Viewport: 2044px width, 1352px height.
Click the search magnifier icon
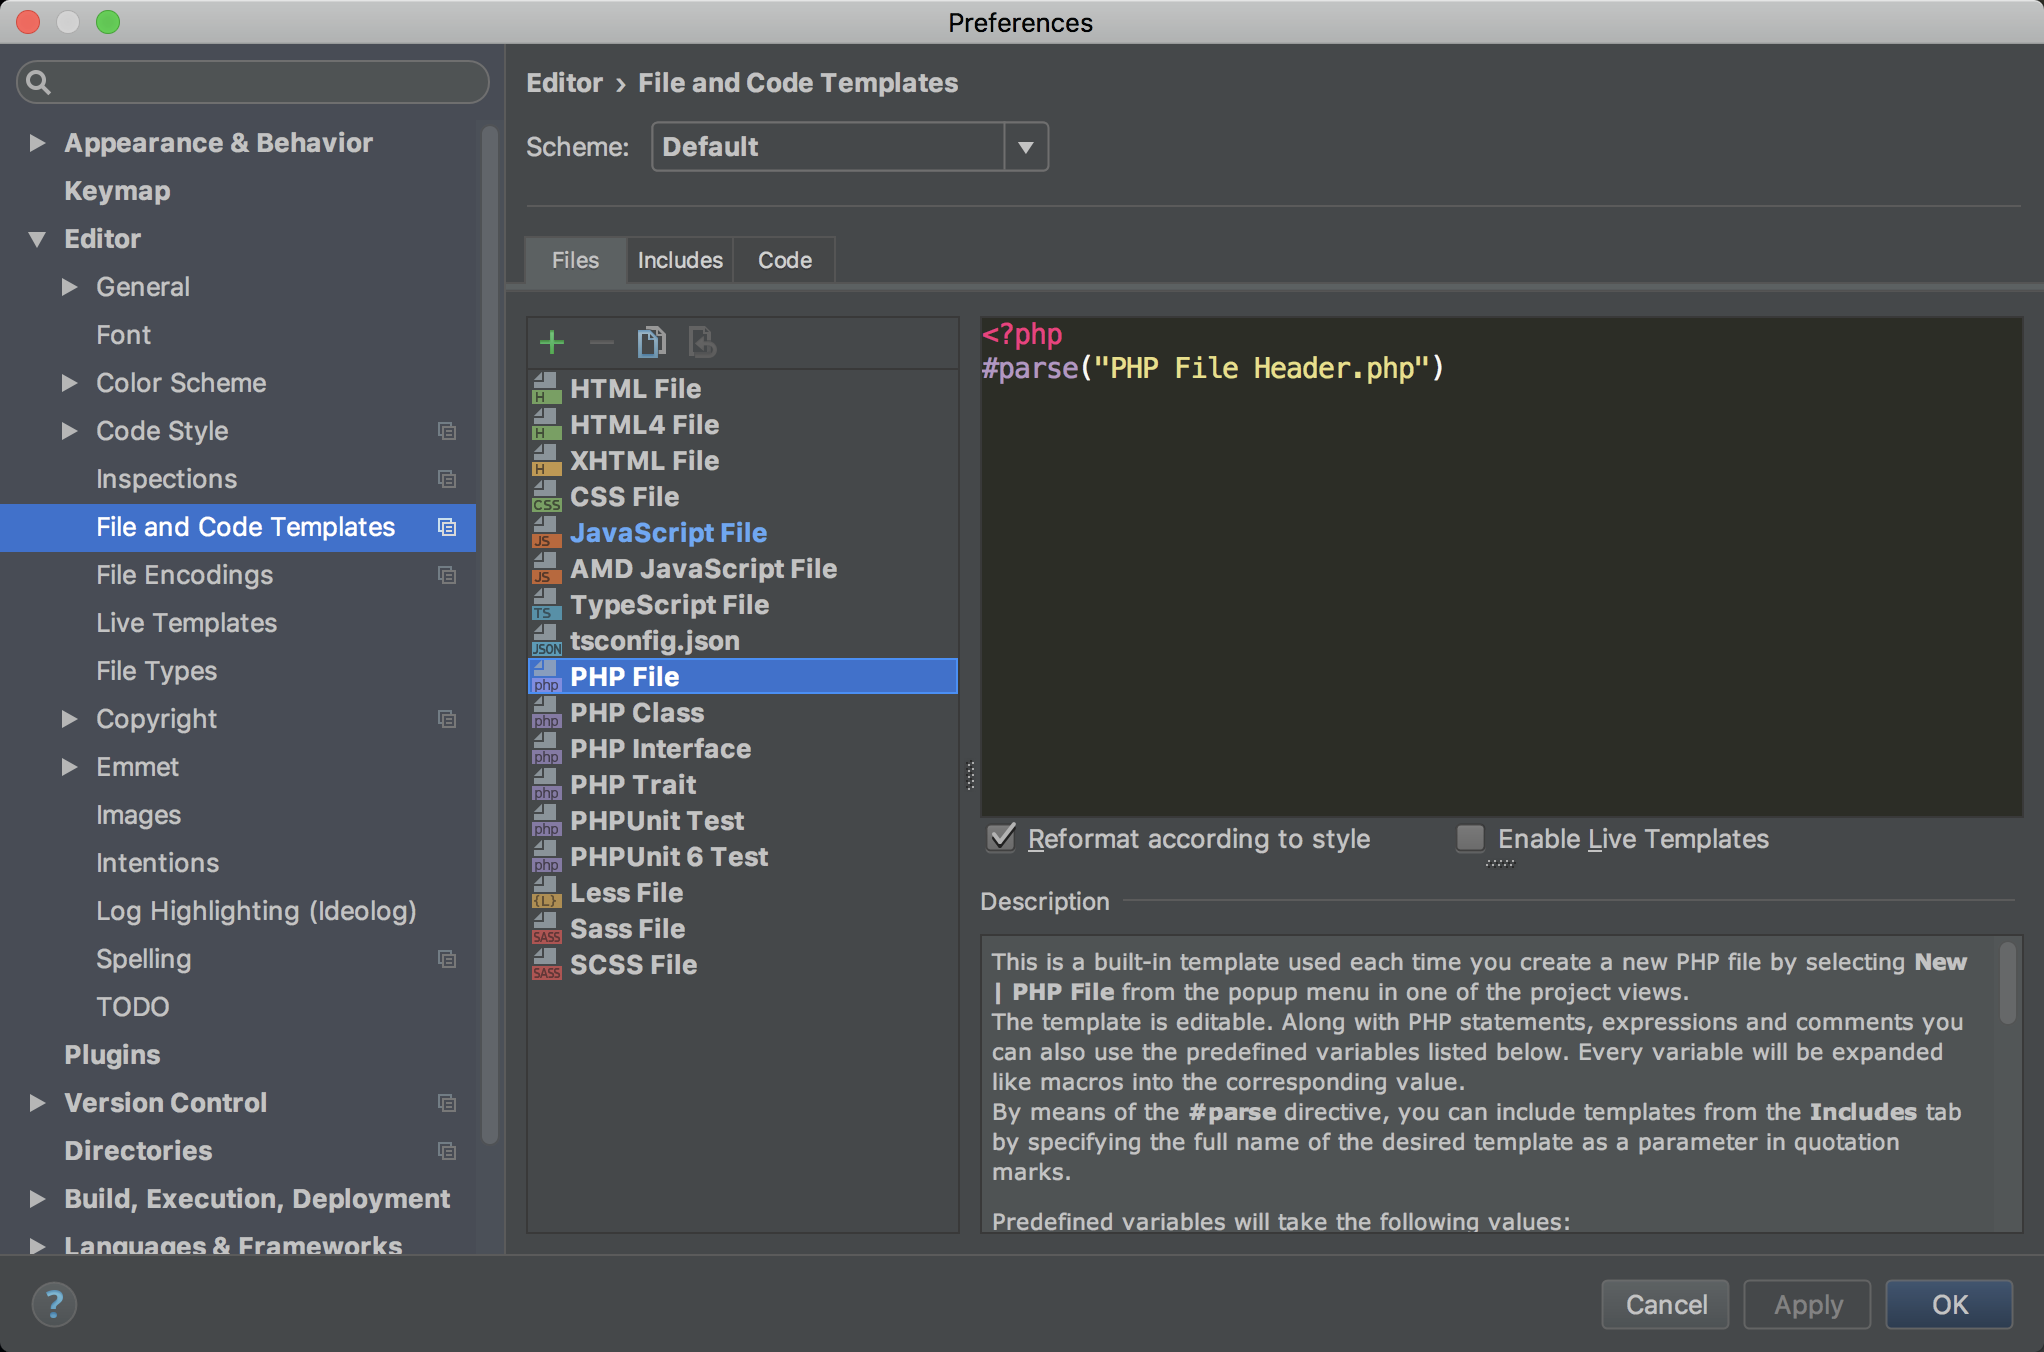pos(38,82)
